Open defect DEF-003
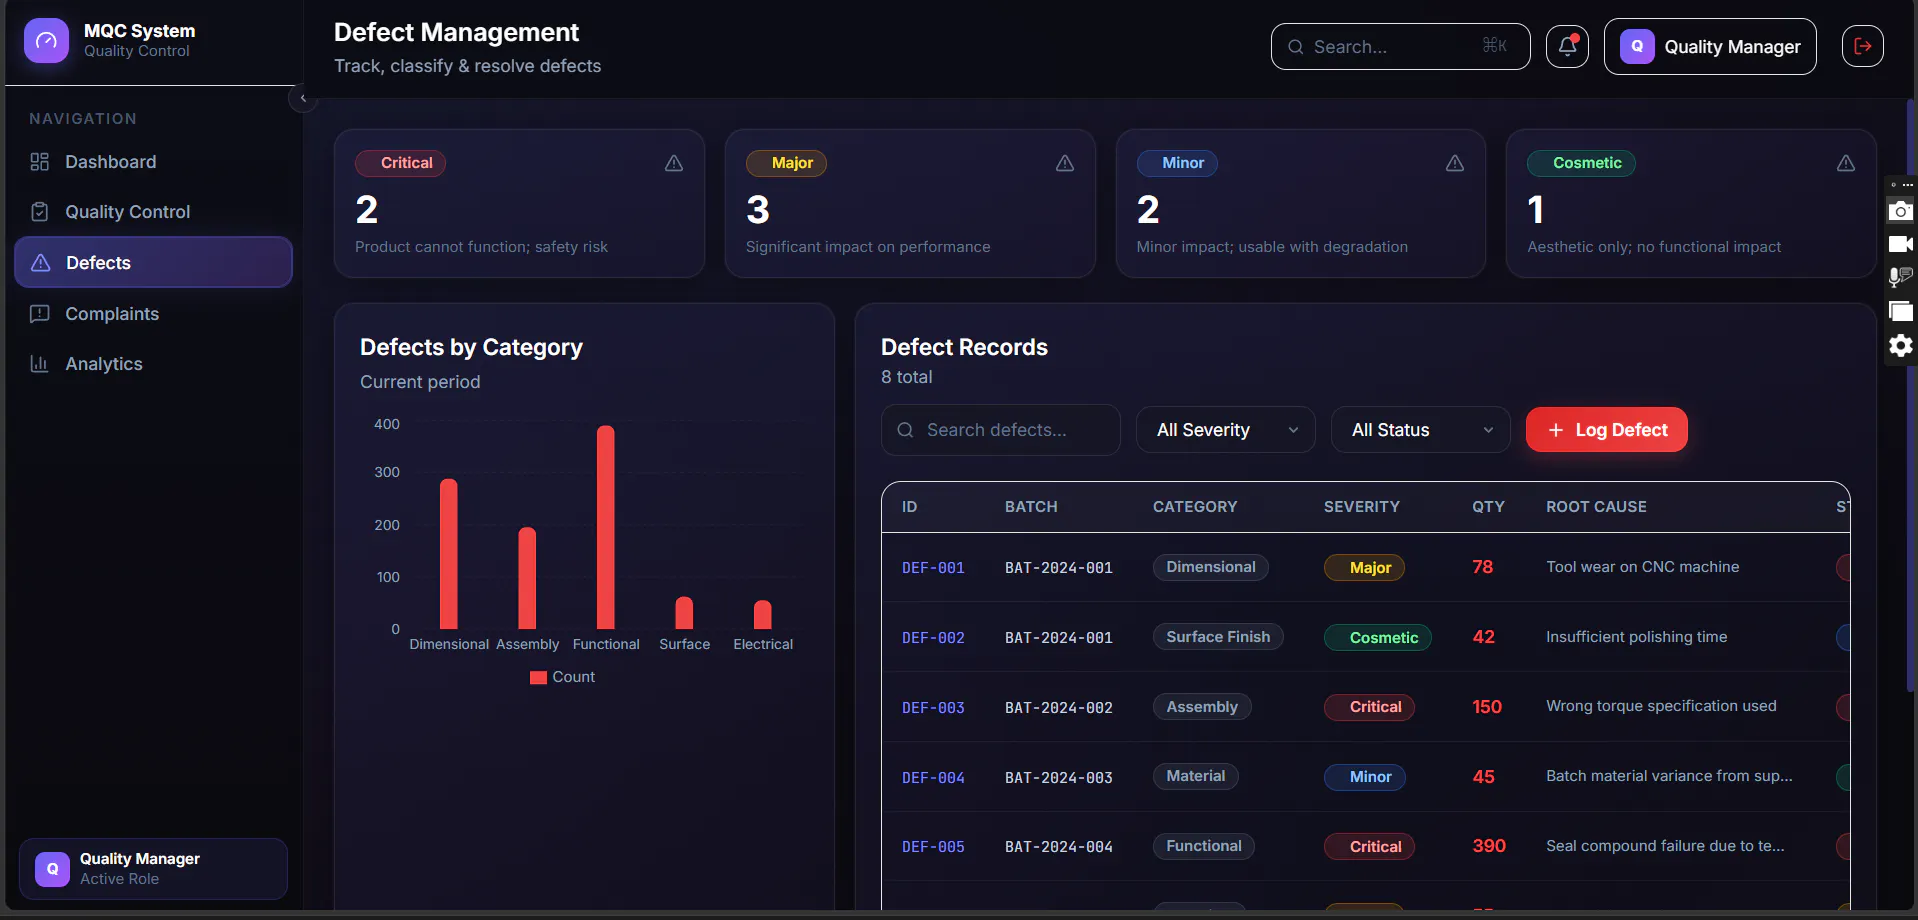Screen dimensions: 1918x920 [933, 708]
